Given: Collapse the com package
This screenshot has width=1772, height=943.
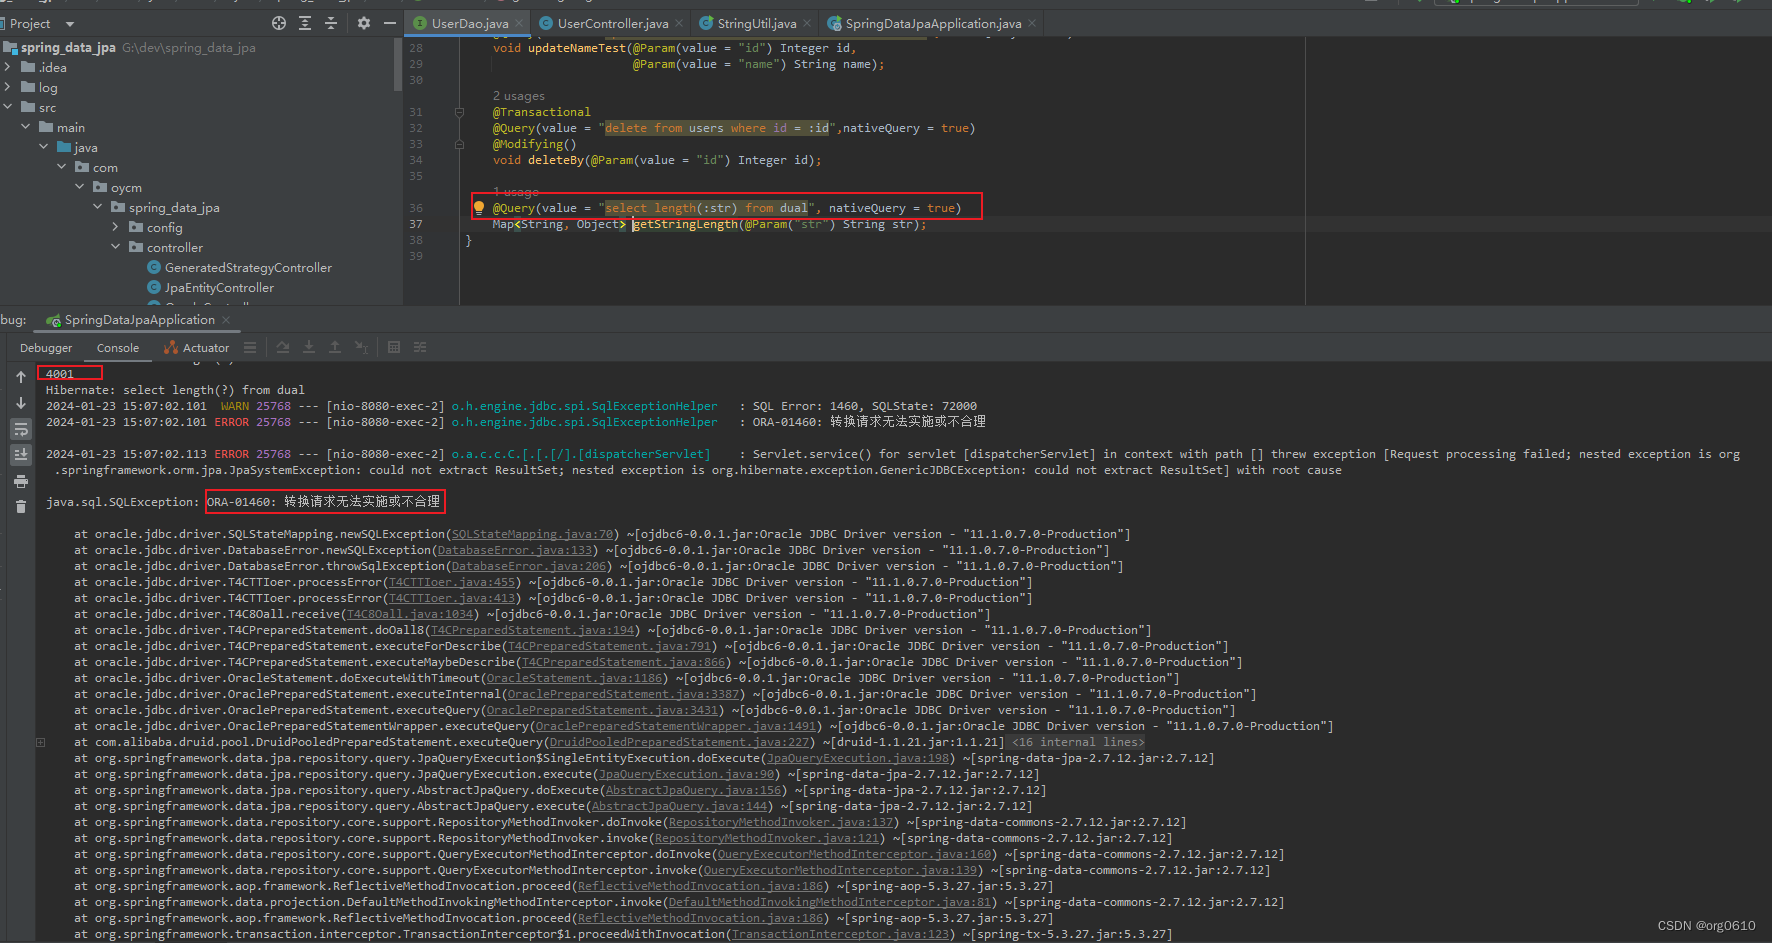Looking at the screenshot, I should 62,167.
